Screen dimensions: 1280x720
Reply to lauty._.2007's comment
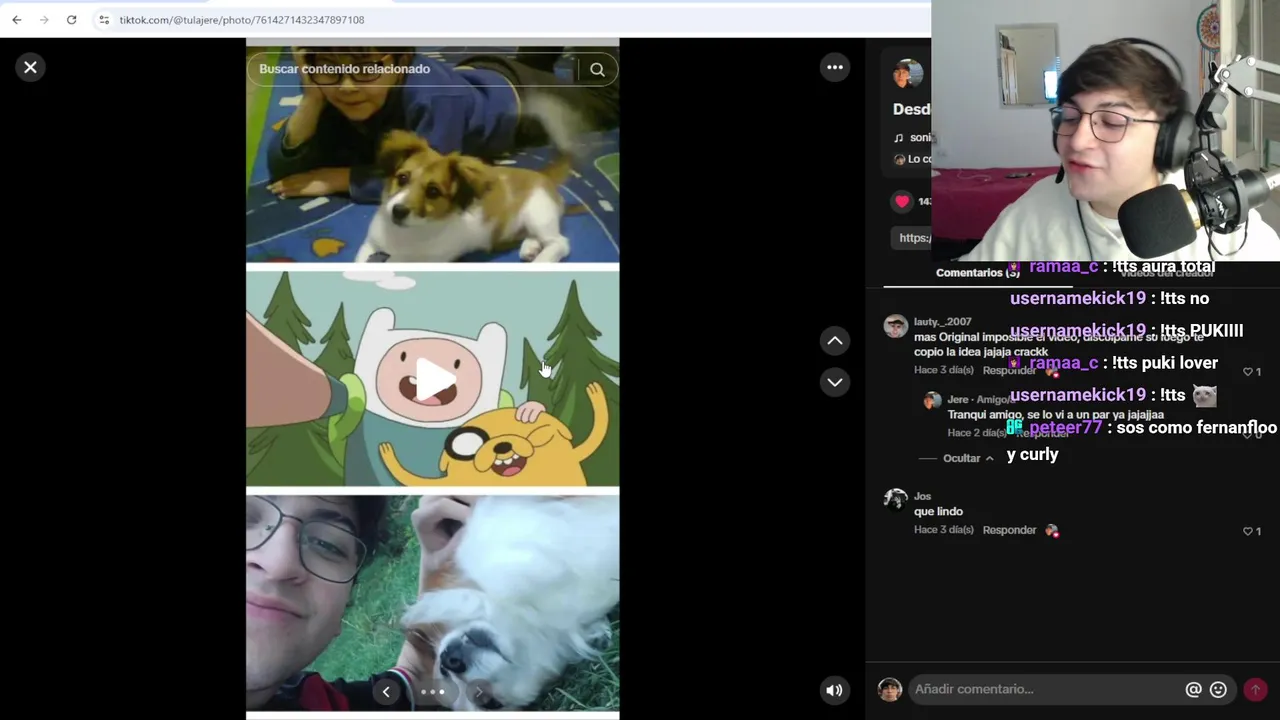[x=1009, y=370]
